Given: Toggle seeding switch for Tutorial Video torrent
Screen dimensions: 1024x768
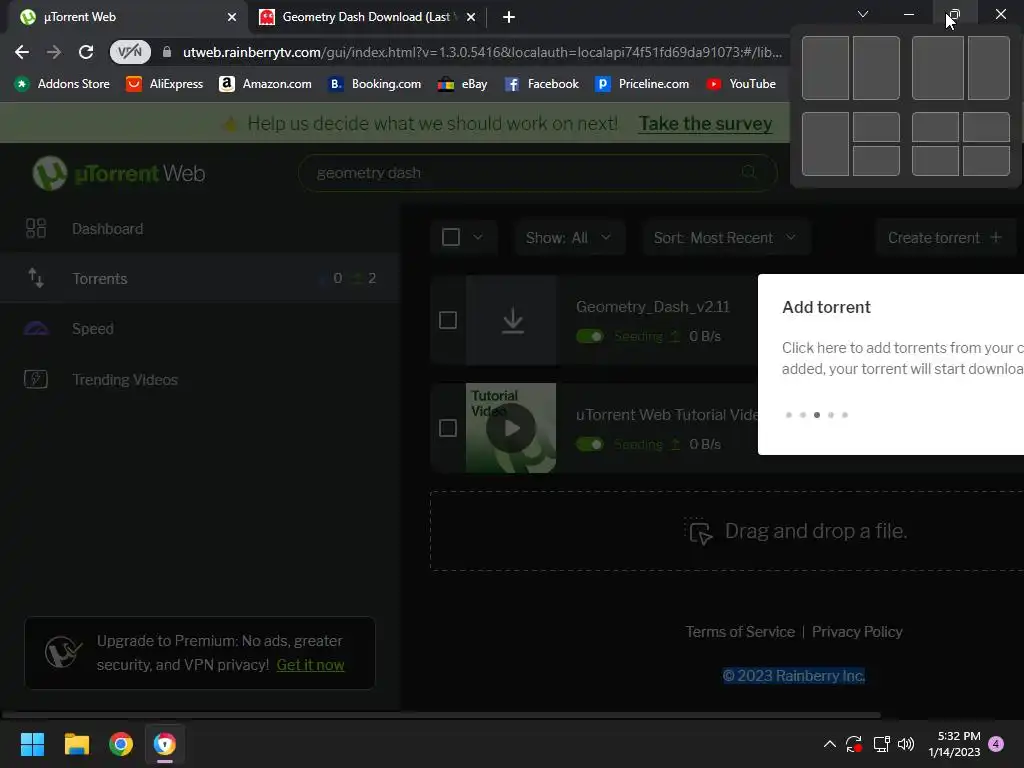Looking at the screenshot, I should click(590, 444).
